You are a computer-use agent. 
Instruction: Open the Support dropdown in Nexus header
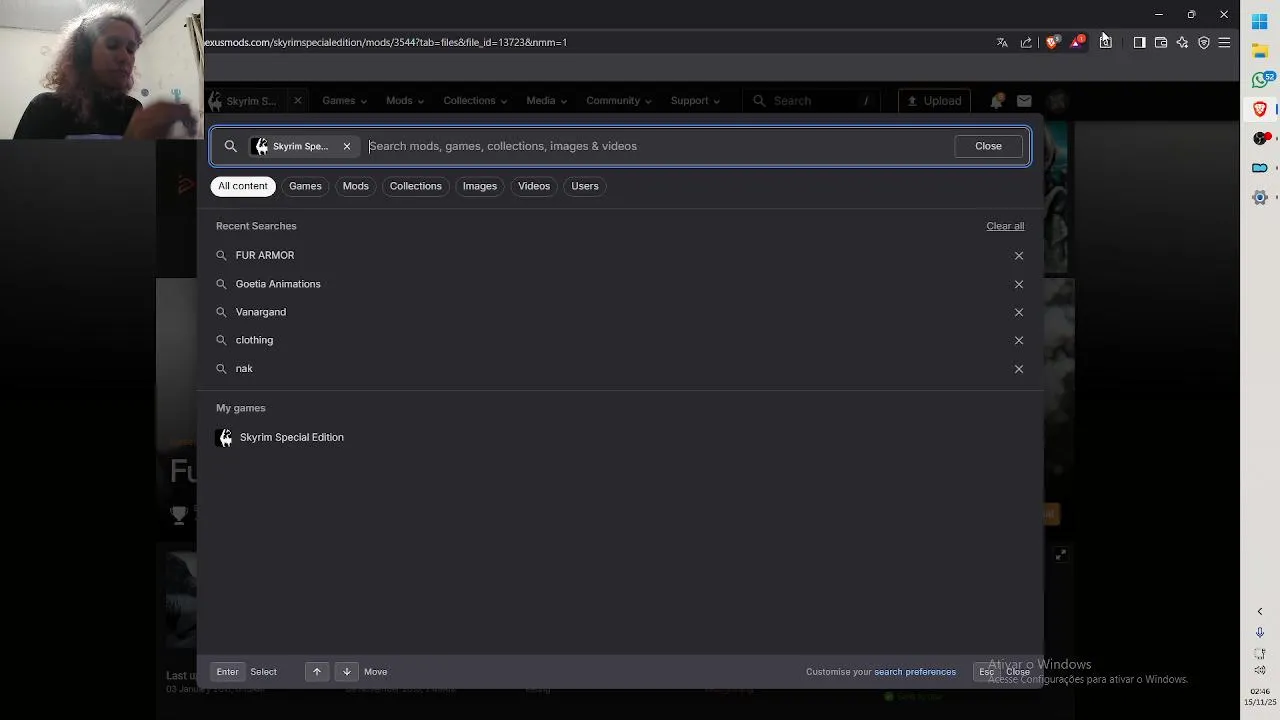[x=695, y=101]
